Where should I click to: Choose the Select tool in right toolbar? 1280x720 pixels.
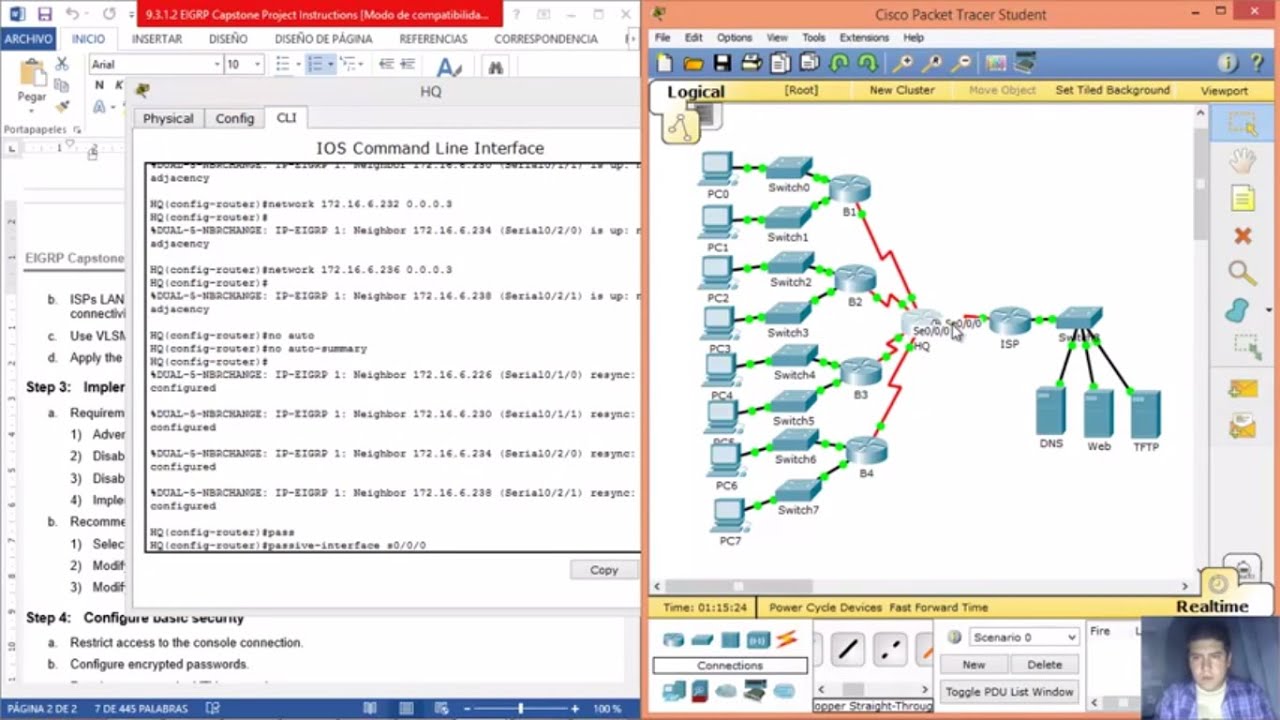[x=1242, y=123]
